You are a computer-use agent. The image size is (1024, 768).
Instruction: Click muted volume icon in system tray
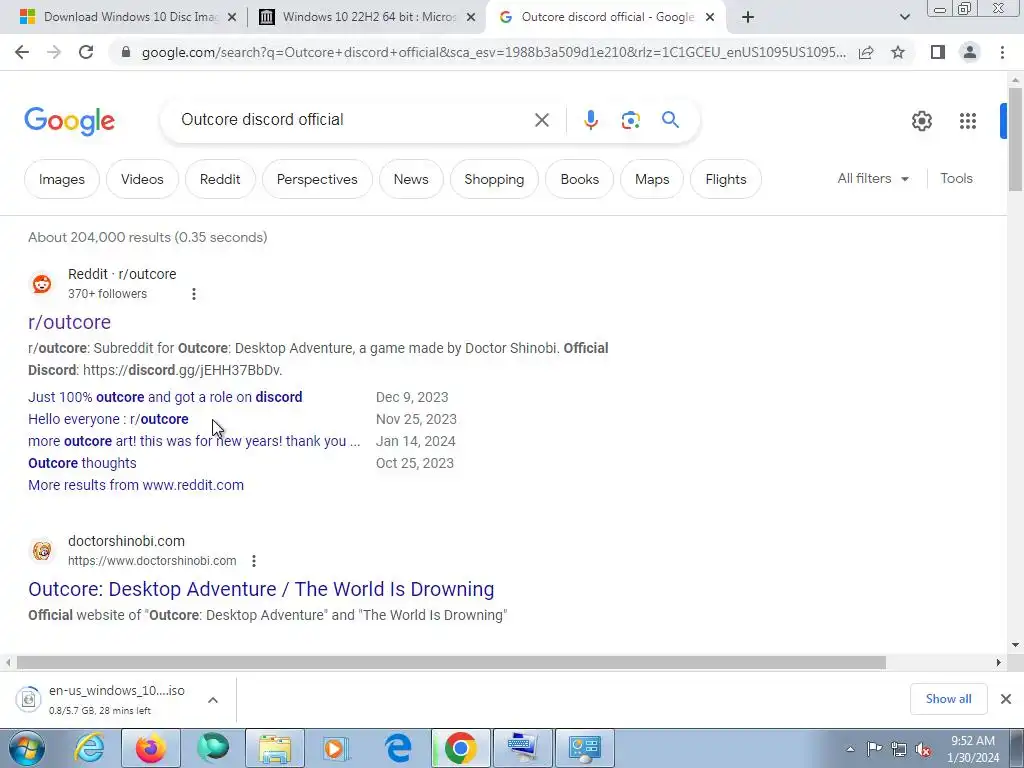(x=923, y=750)
